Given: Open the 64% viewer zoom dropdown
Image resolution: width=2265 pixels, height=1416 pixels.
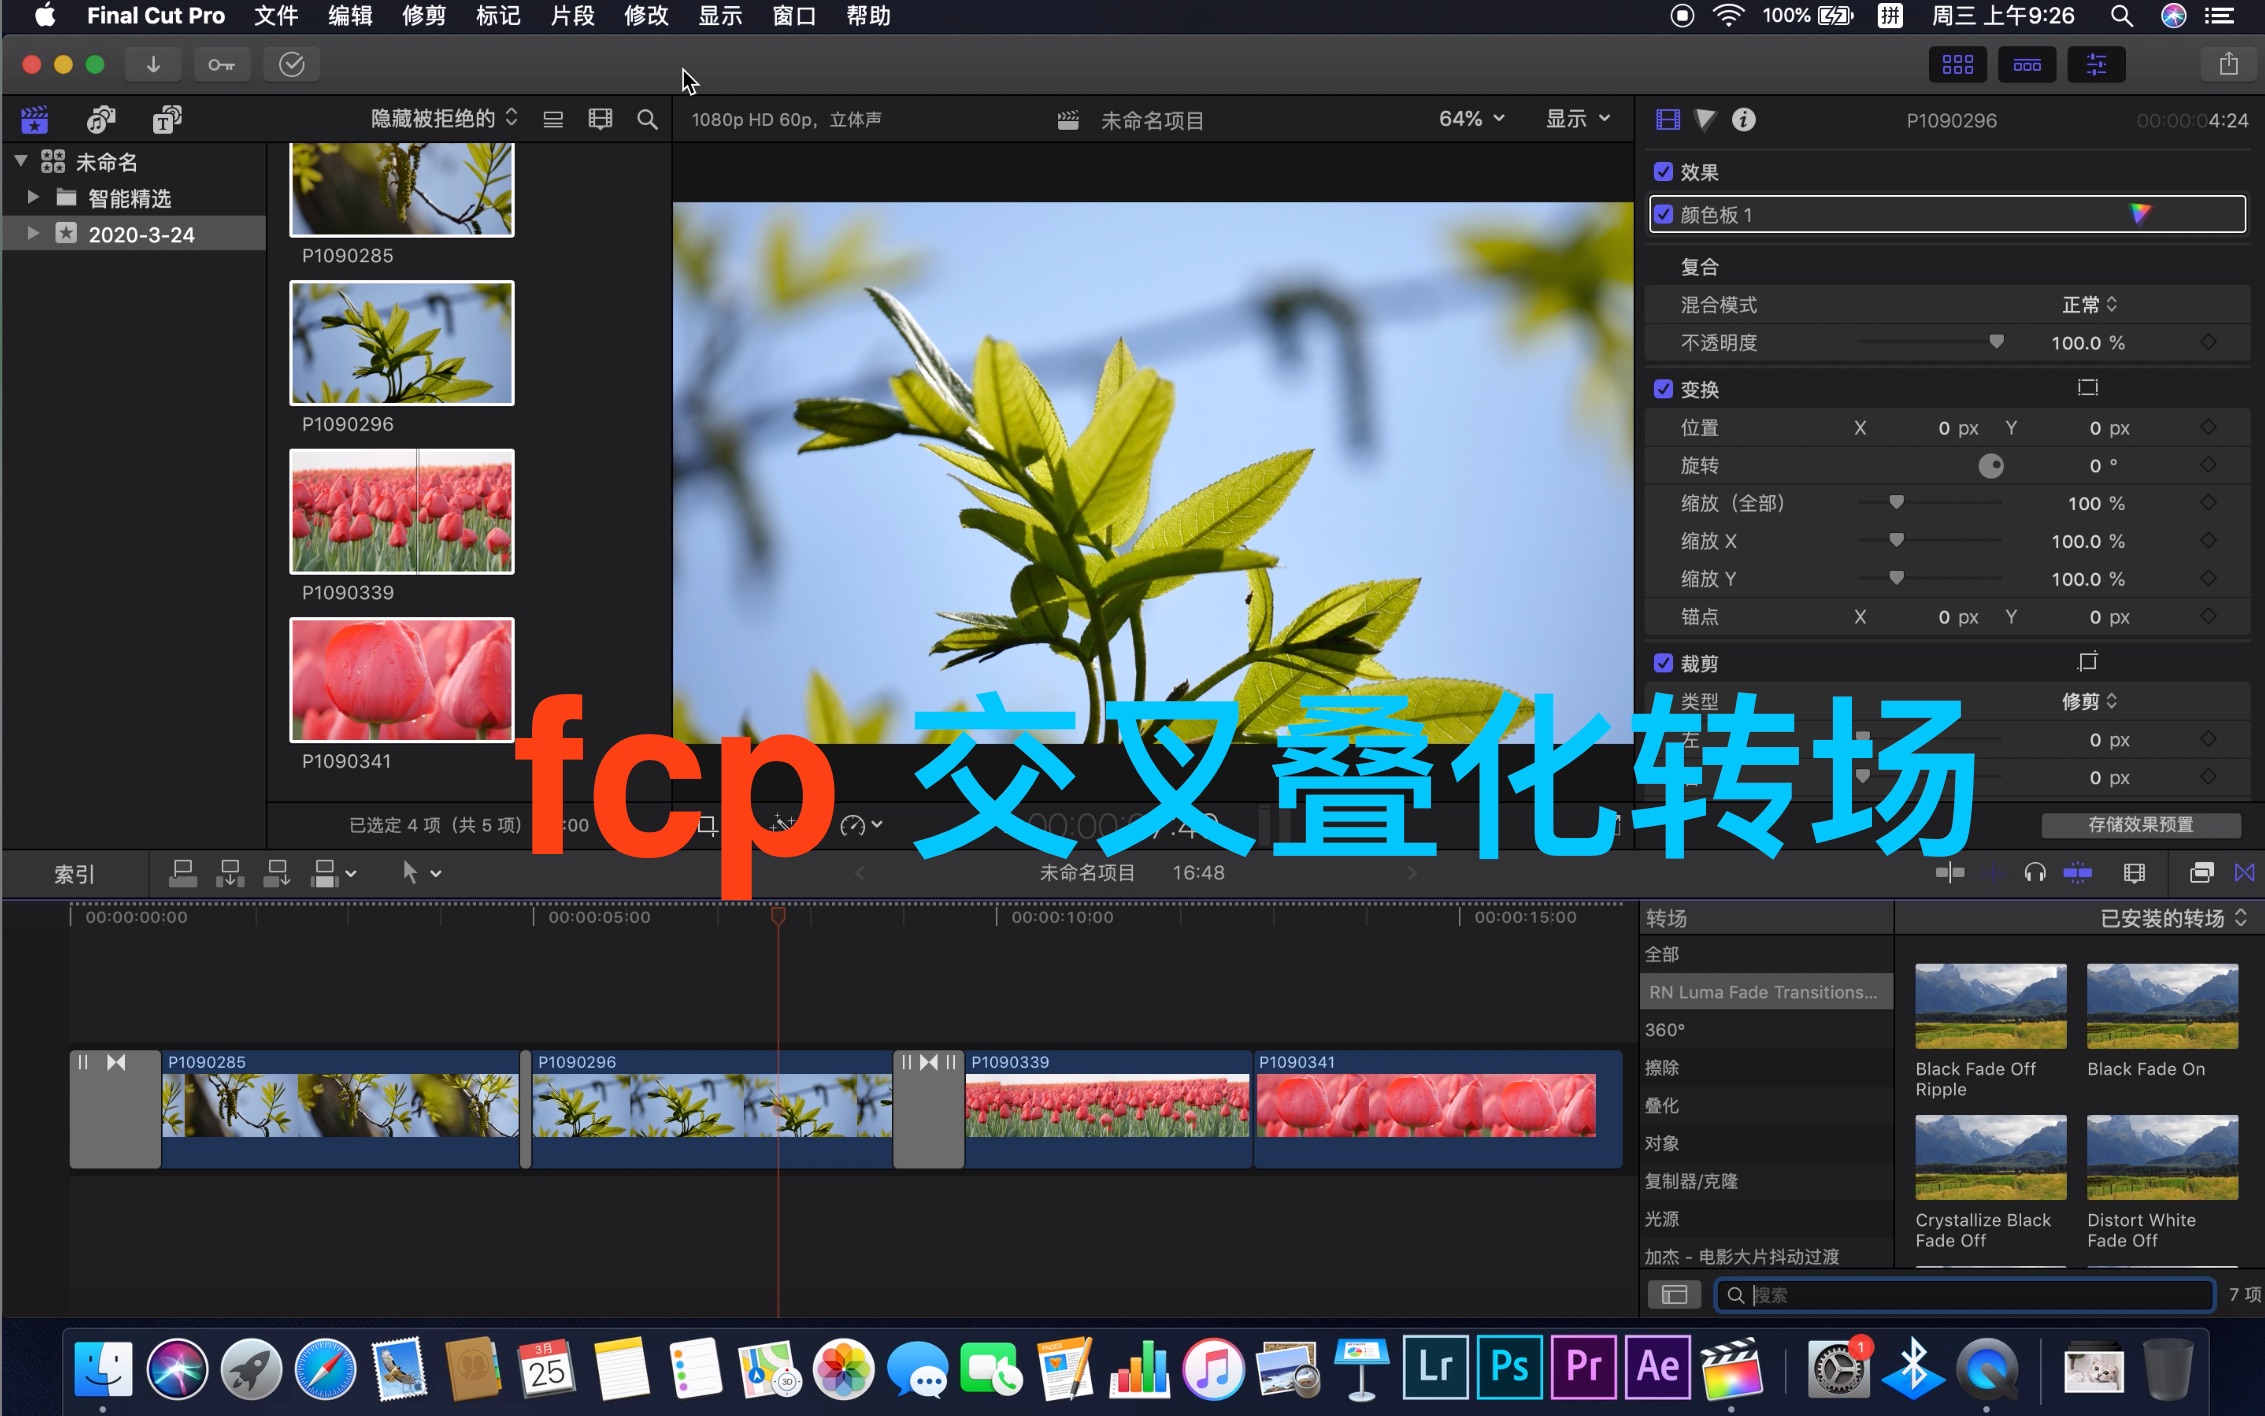Looking at the screenshot, I should click(1472, 119).
